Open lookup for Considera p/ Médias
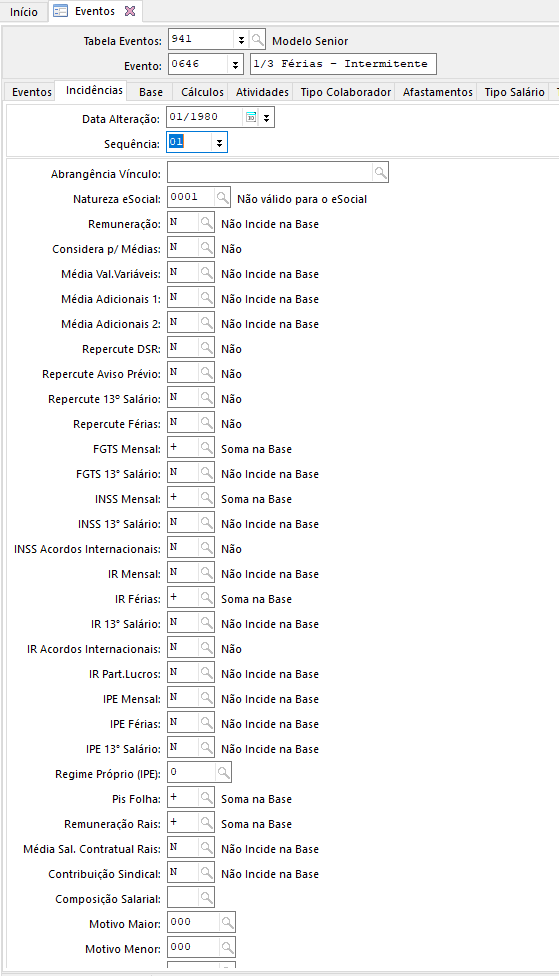559x976 pixels. click(206, 248)
